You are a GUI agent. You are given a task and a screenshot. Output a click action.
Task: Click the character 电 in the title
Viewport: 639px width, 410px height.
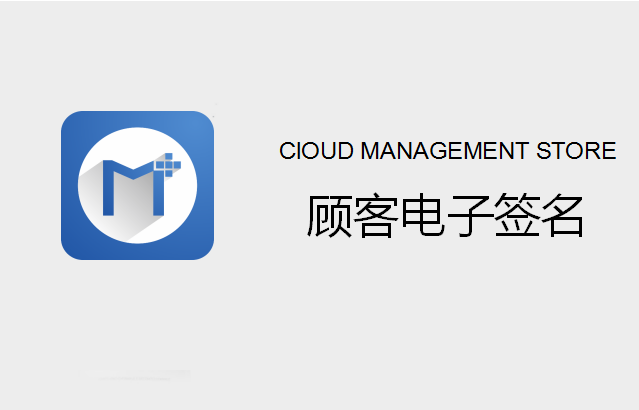pos(423,215)
